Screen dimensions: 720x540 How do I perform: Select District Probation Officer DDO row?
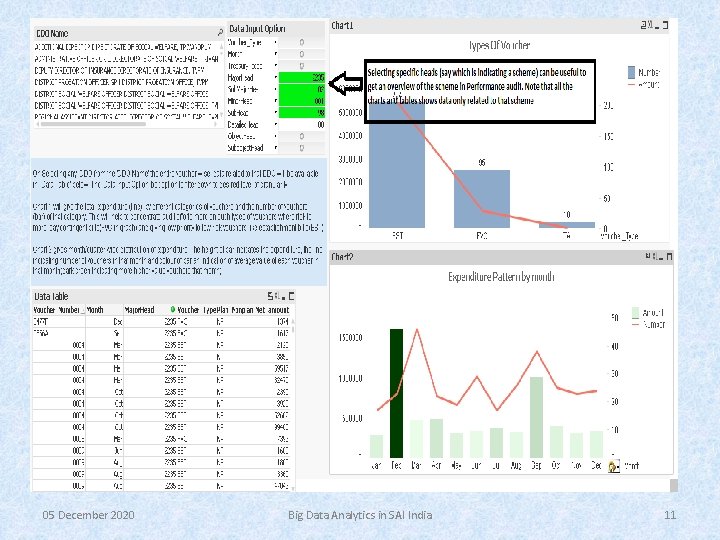[124, 82]
